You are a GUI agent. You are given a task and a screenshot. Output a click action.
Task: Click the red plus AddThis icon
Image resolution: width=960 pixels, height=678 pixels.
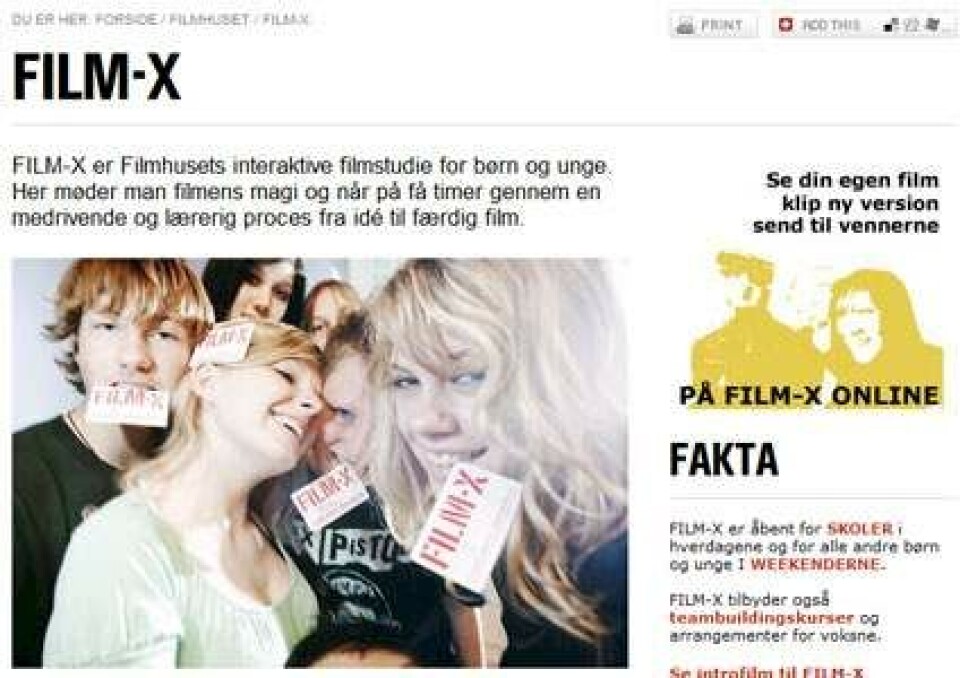coord(786,25)
